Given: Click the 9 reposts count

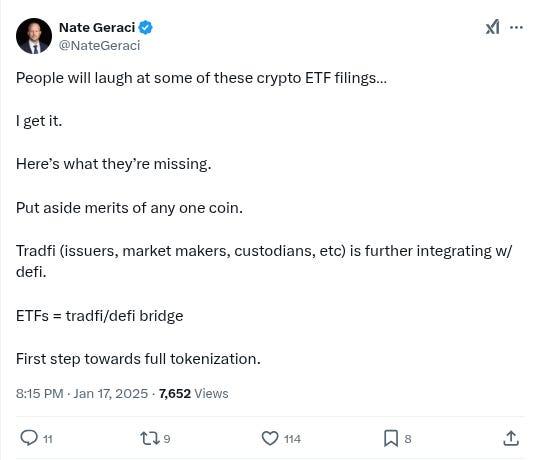Looking at the screenshot, I should click(x=167, y=439).
